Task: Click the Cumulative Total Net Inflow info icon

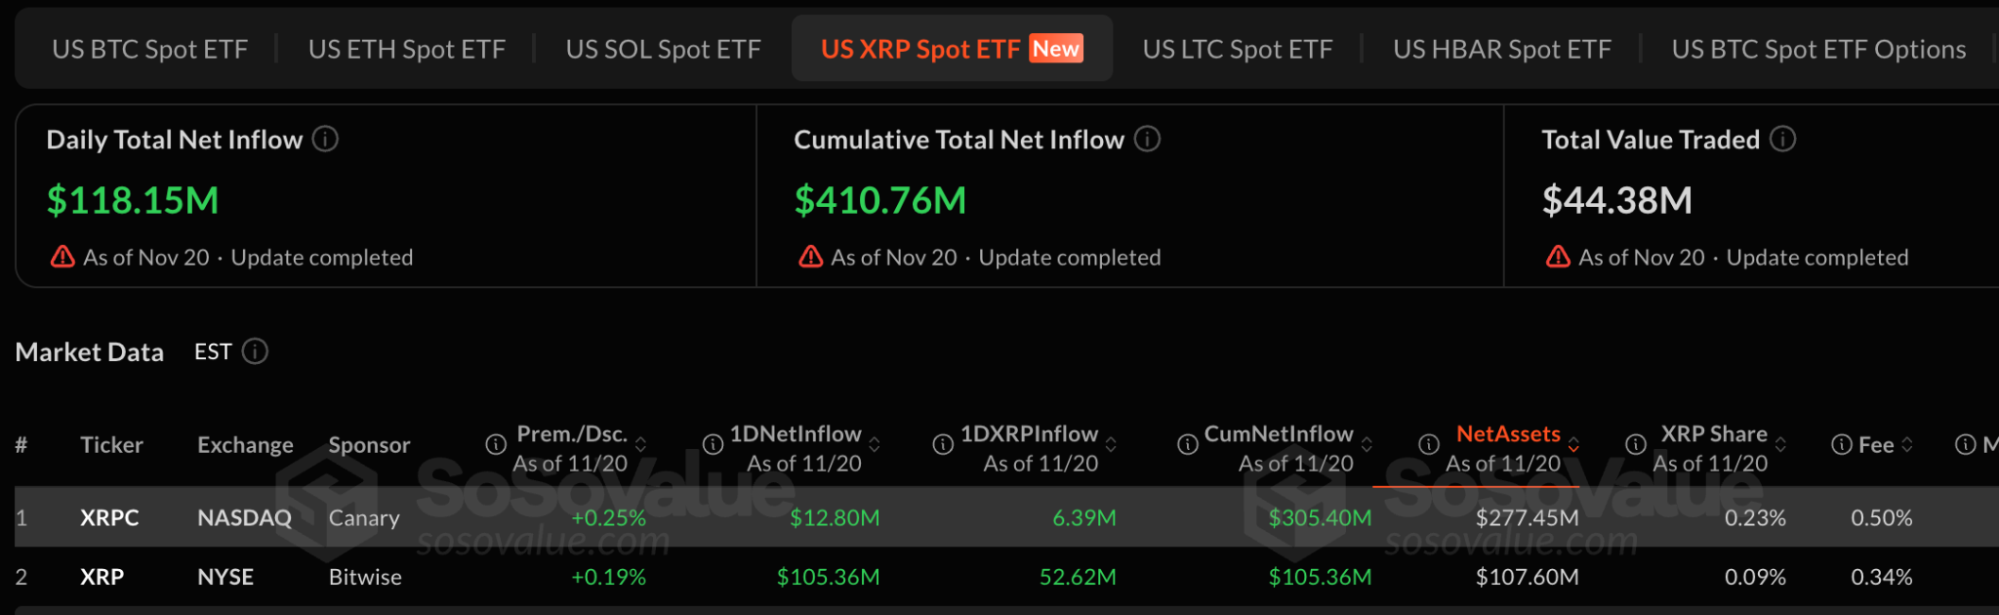Action: [x=1148, y=140]
